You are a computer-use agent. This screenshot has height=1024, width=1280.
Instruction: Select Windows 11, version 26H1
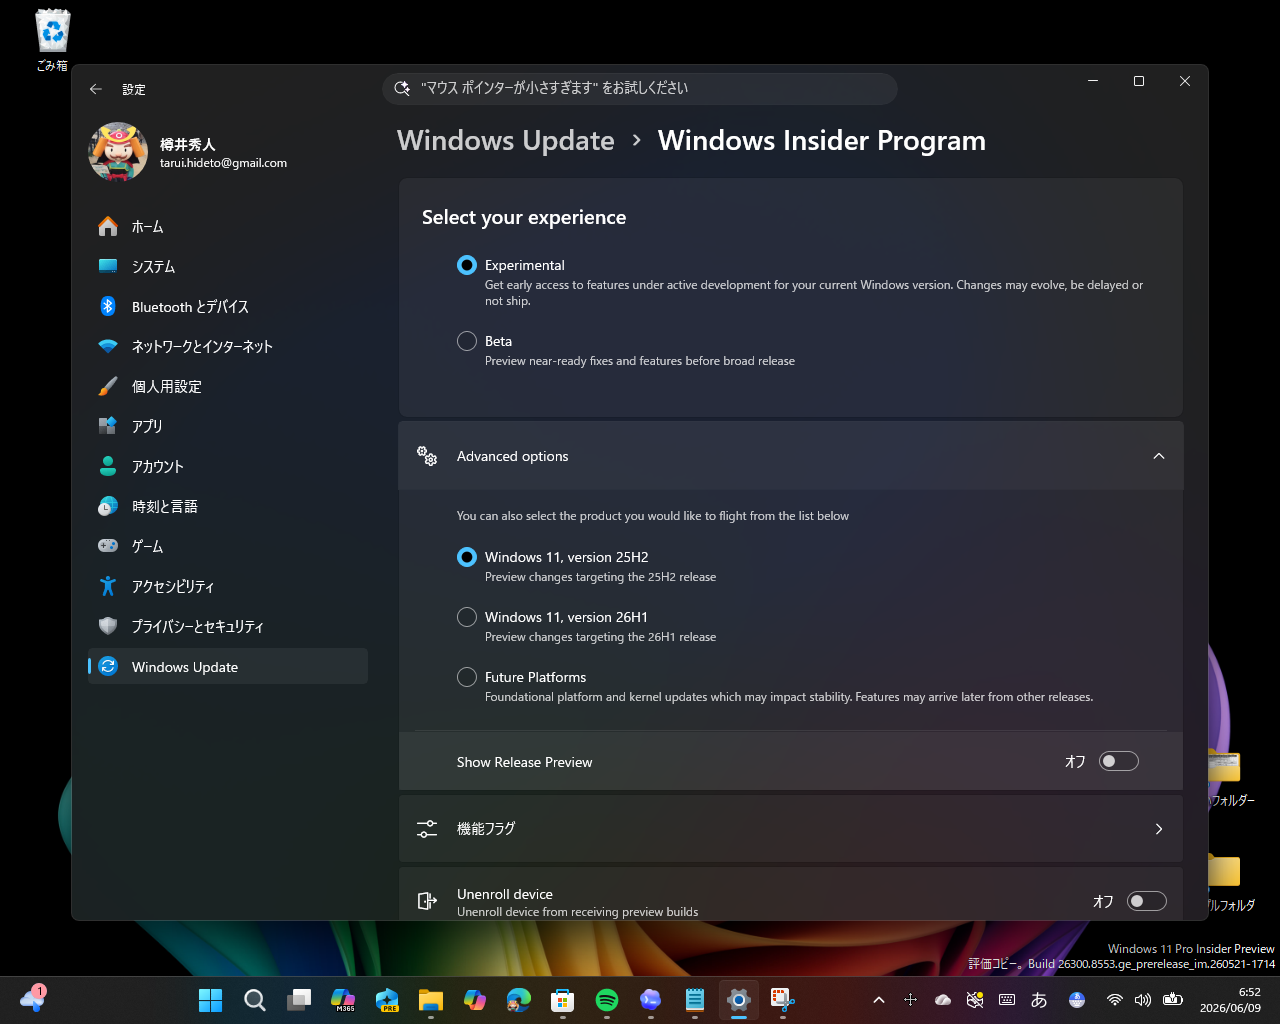[x=467, y=617]
